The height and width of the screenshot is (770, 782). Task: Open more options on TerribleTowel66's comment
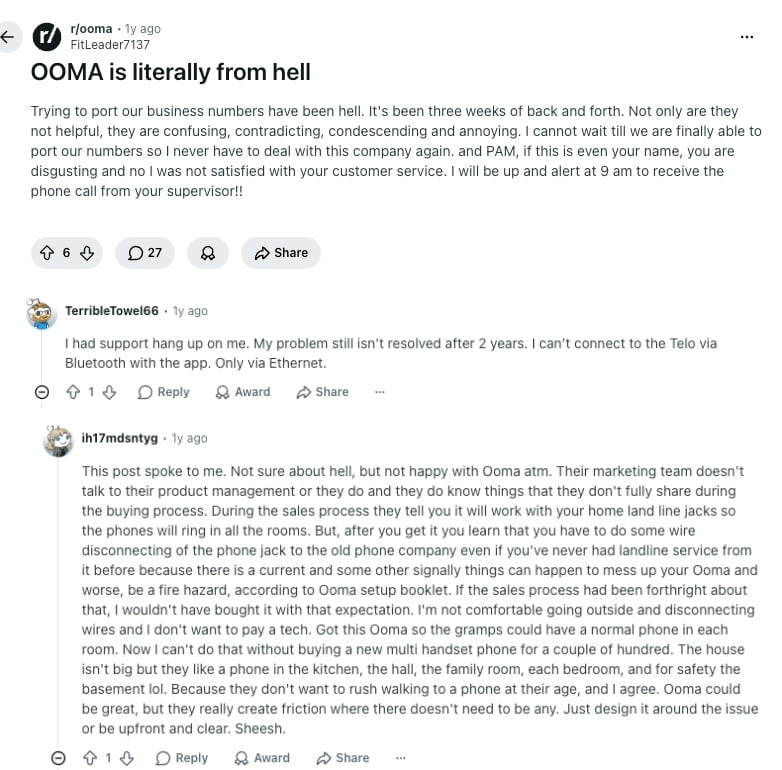[380, 392]
